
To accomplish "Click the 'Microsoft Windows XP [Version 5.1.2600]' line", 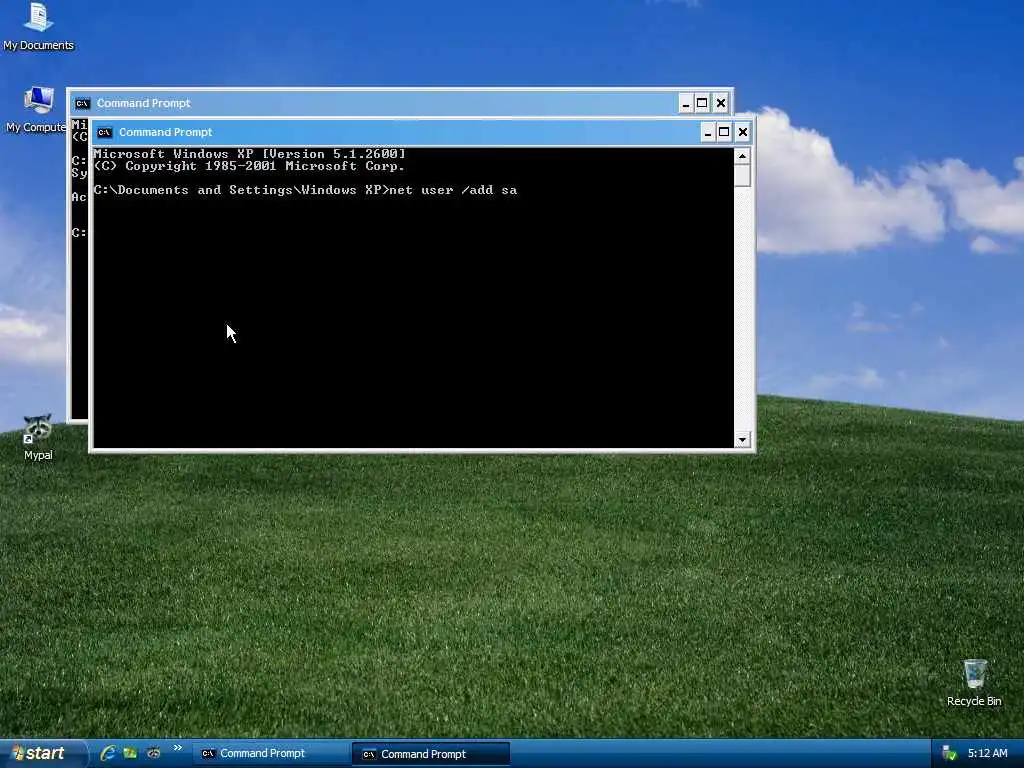I will click(249, 154).
